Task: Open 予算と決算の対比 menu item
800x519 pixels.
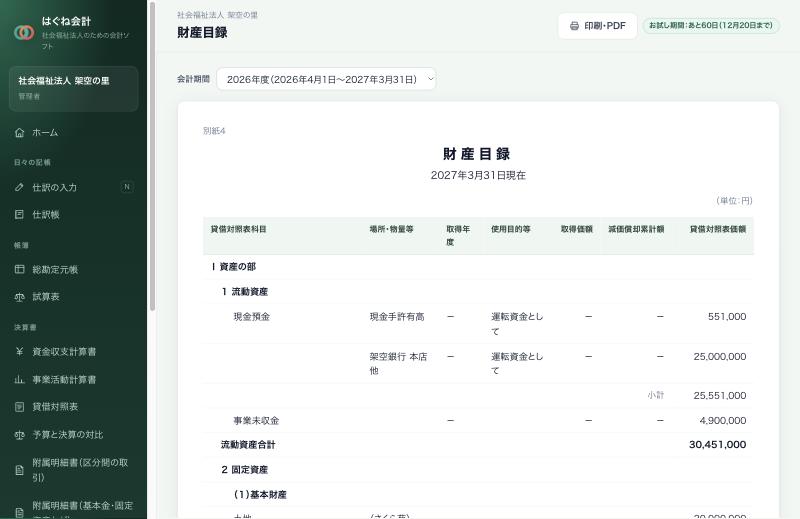Action: click(x=73, y=435)
